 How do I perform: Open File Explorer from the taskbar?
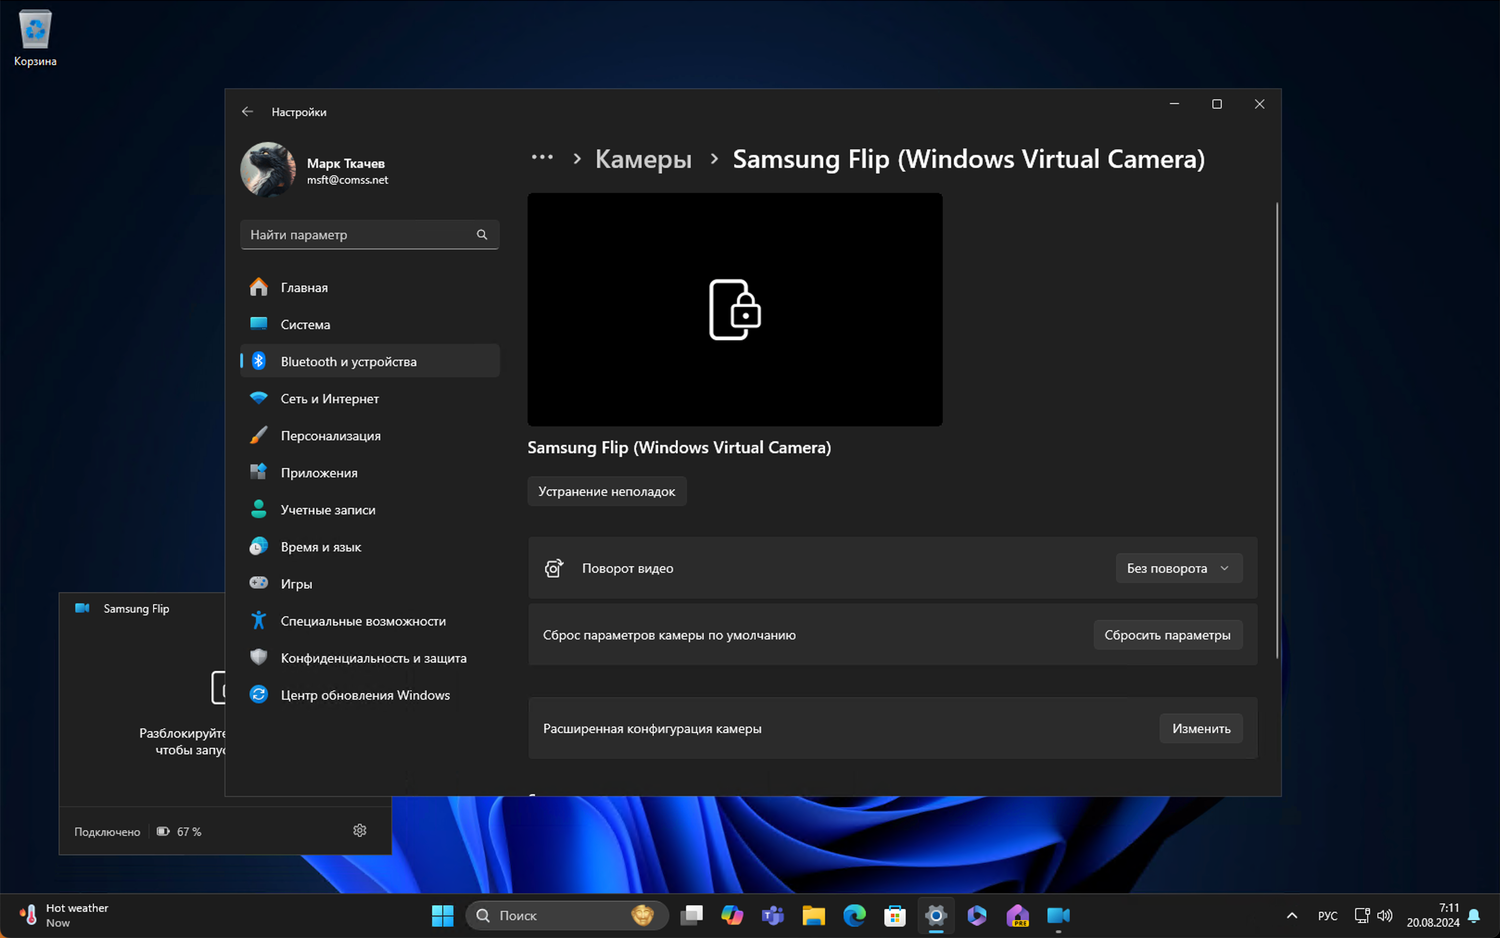[813, 916]
